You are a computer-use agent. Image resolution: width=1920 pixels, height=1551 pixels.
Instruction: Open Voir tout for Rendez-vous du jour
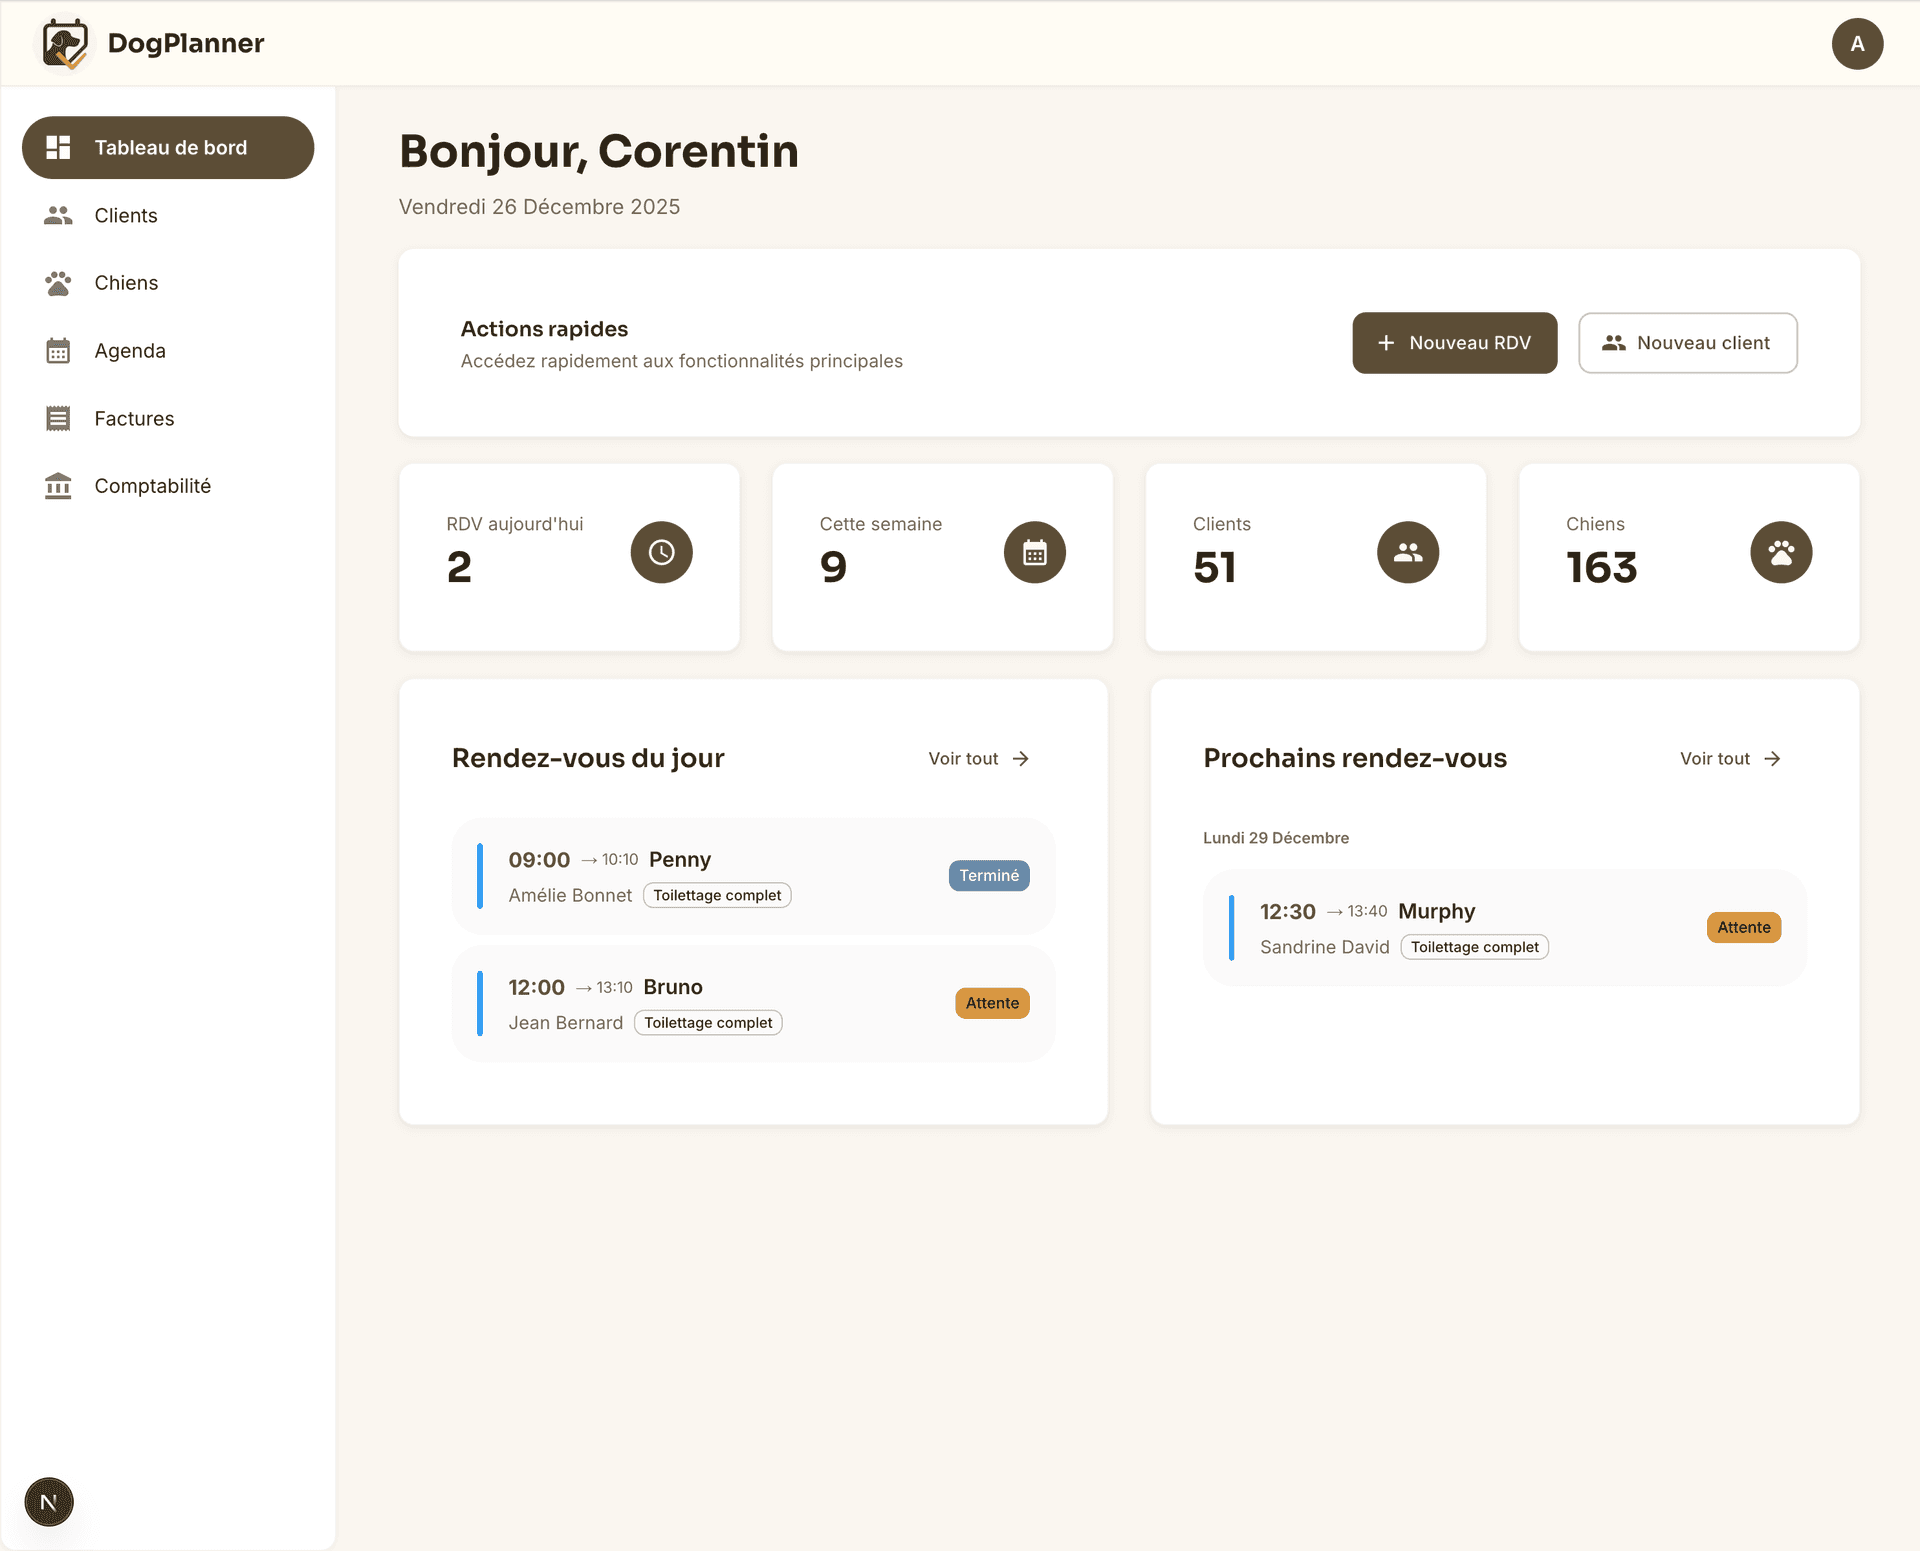977,758
